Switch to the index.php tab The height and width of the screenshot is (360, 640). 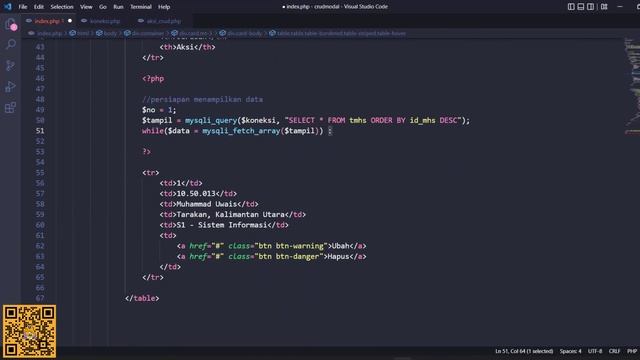49,21
